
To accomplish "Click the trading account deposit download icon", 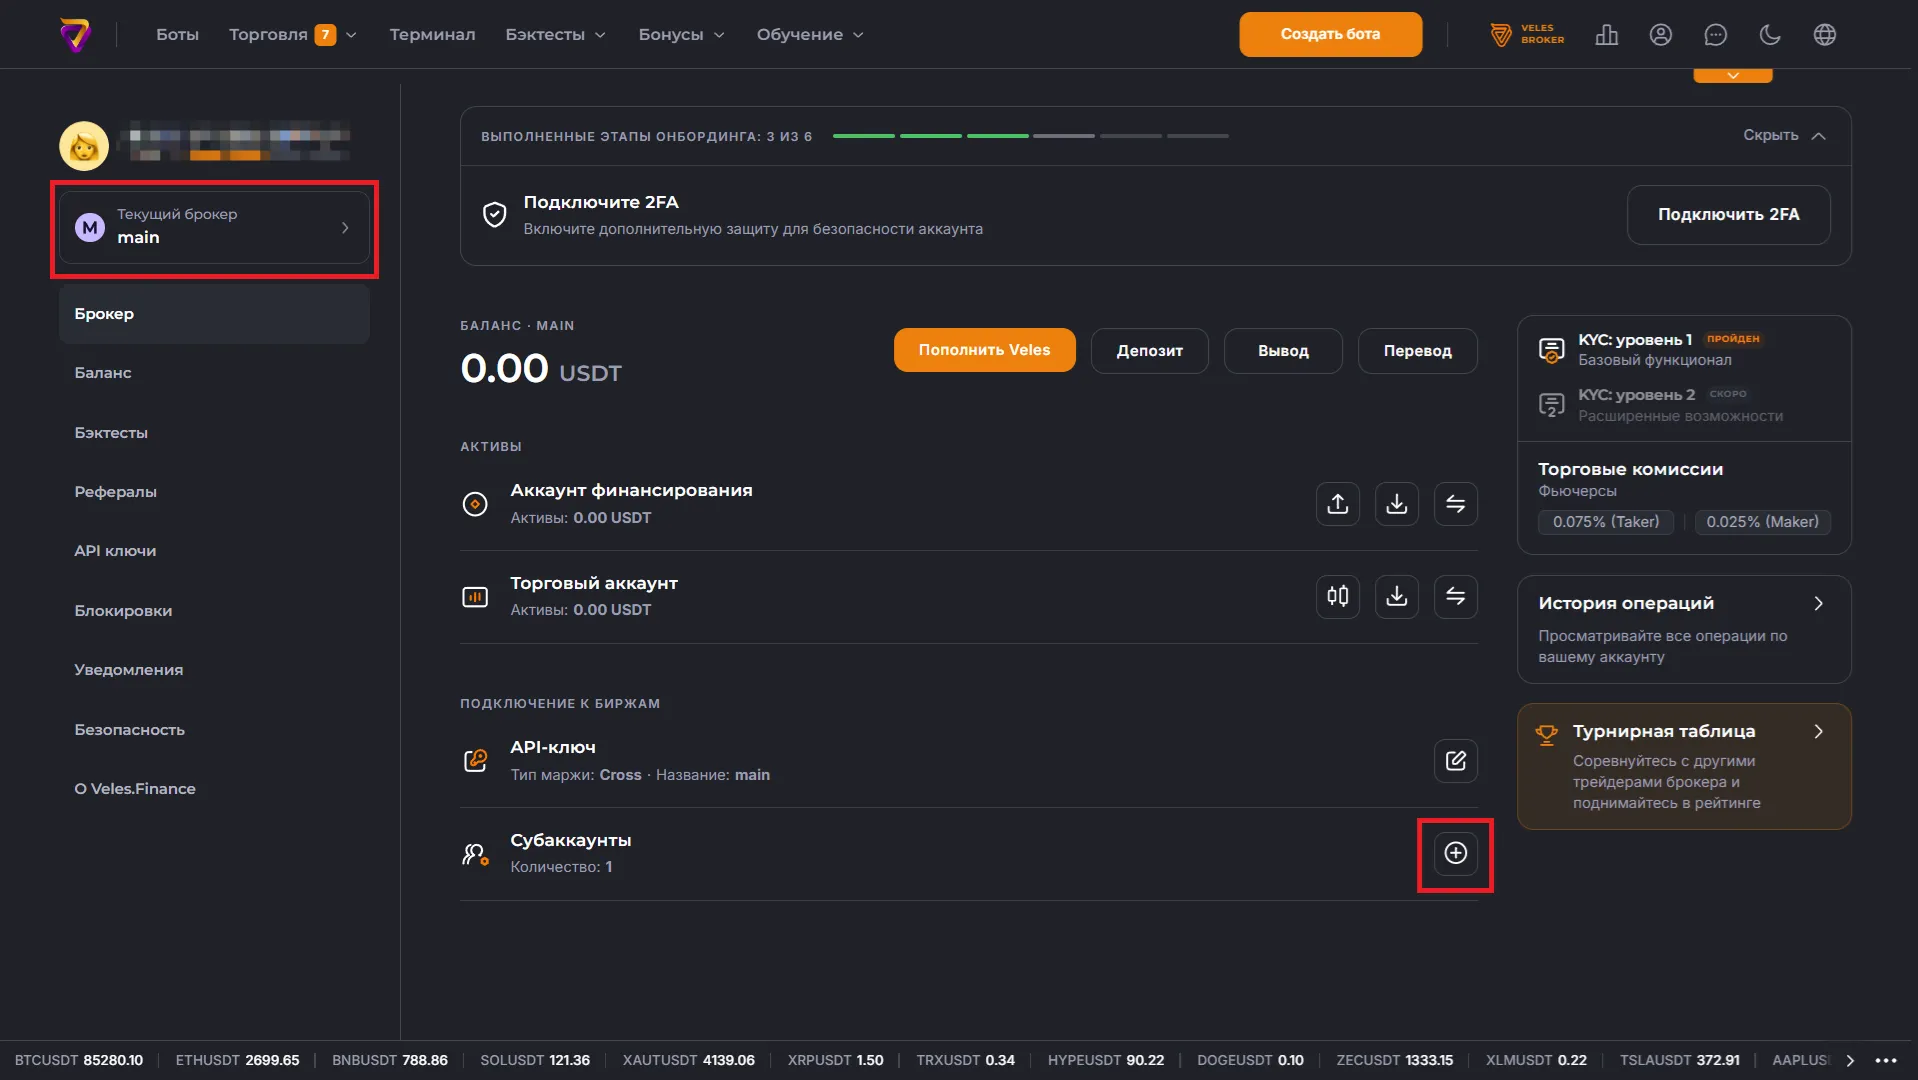I will coord(1397,597).
